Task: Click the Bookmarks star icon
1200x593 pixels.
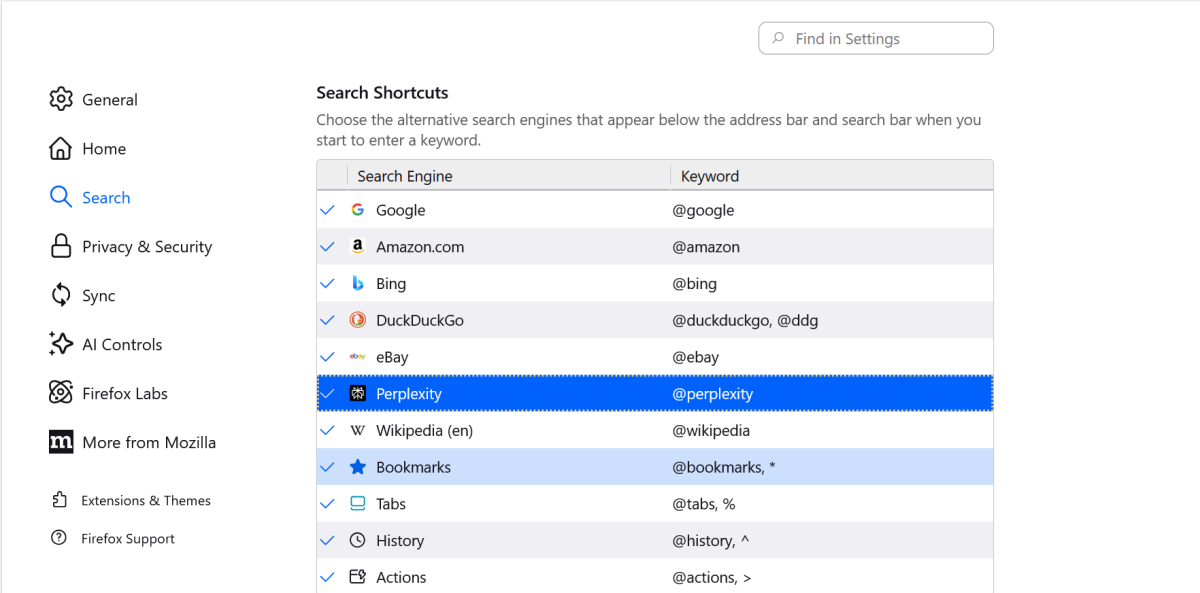Action: pyautogui.click(x=357, y=466)
